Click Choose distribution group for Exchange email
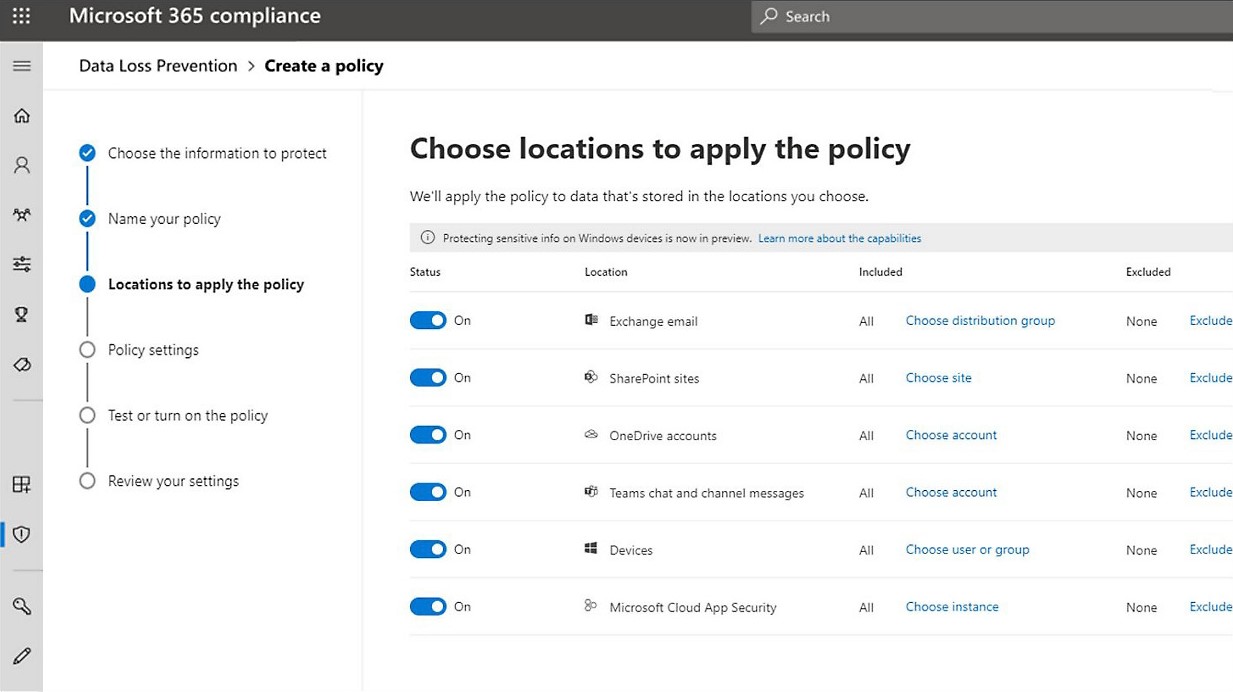 pos(980,320)
